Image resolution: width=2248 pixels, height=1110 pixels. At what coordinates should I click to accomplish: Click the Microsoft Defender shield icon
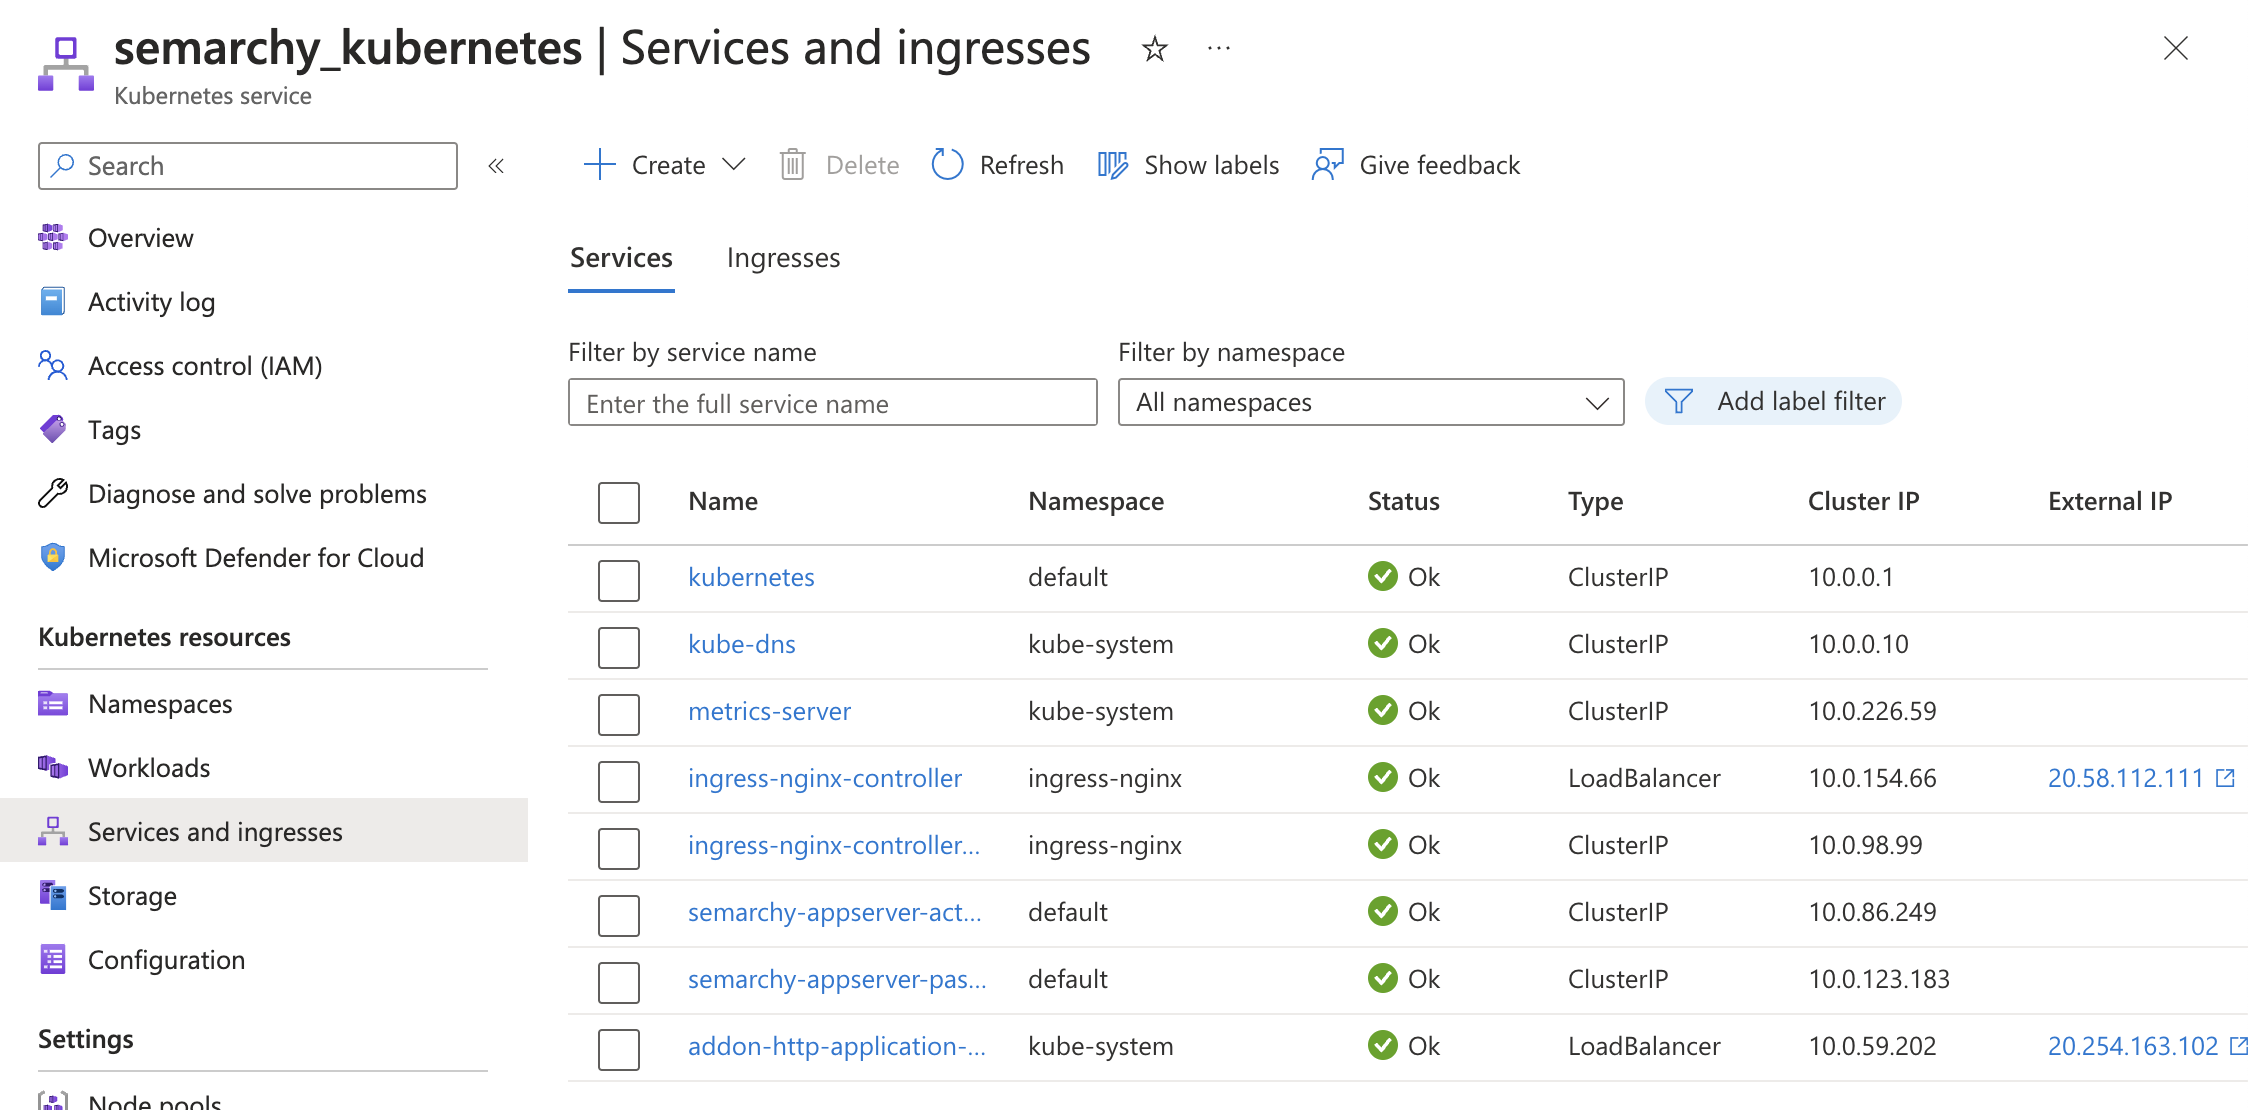click(53, 558)
